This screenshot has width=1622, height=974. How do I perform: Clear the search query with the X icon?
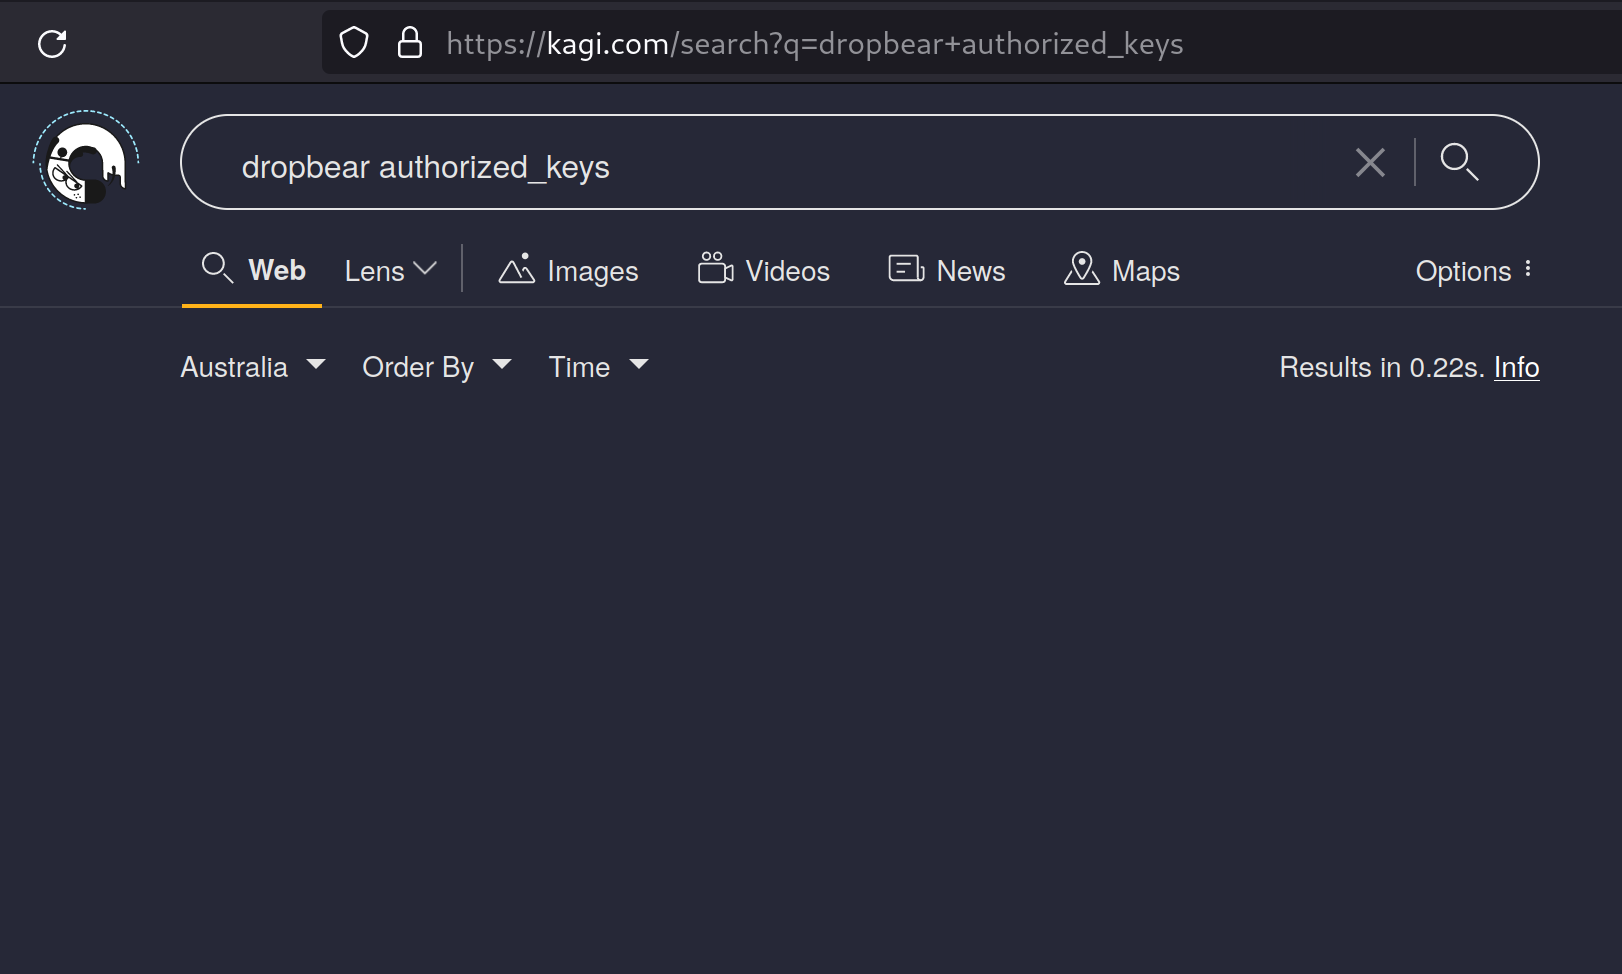click(1370, 162)
